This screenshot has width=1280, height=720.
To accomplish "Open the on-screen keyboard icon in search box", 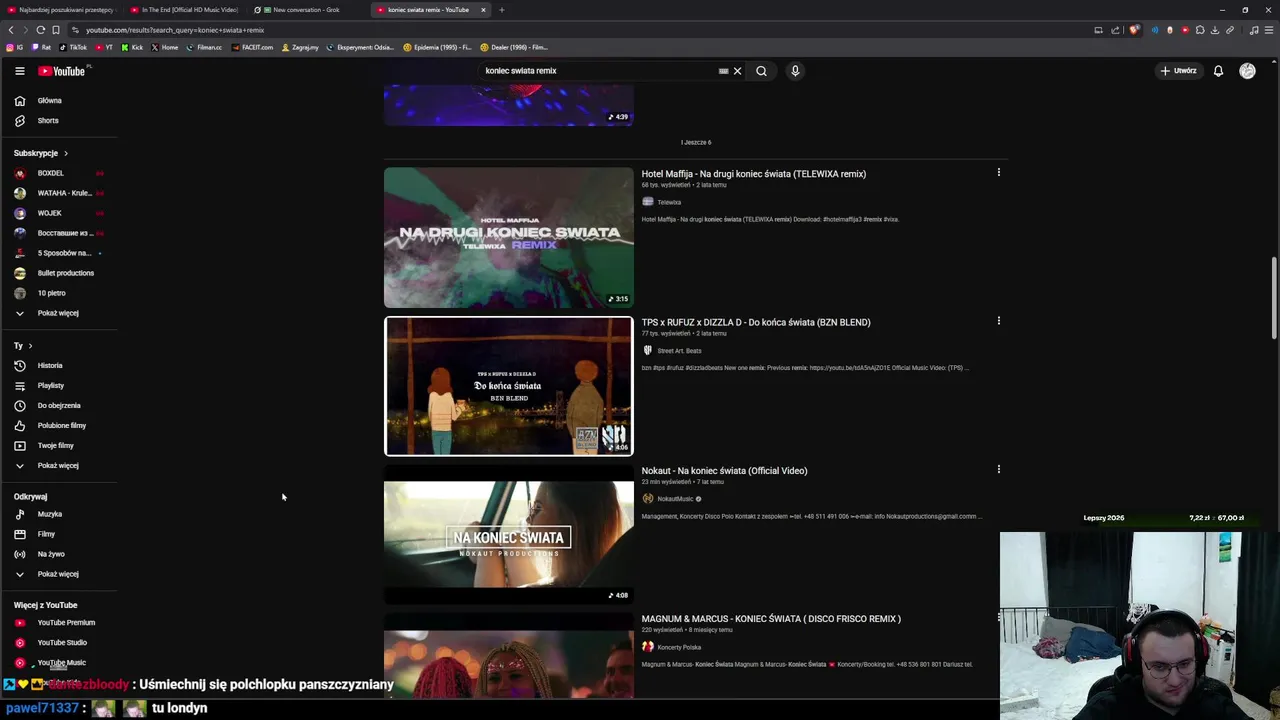I will pos(723,71).
